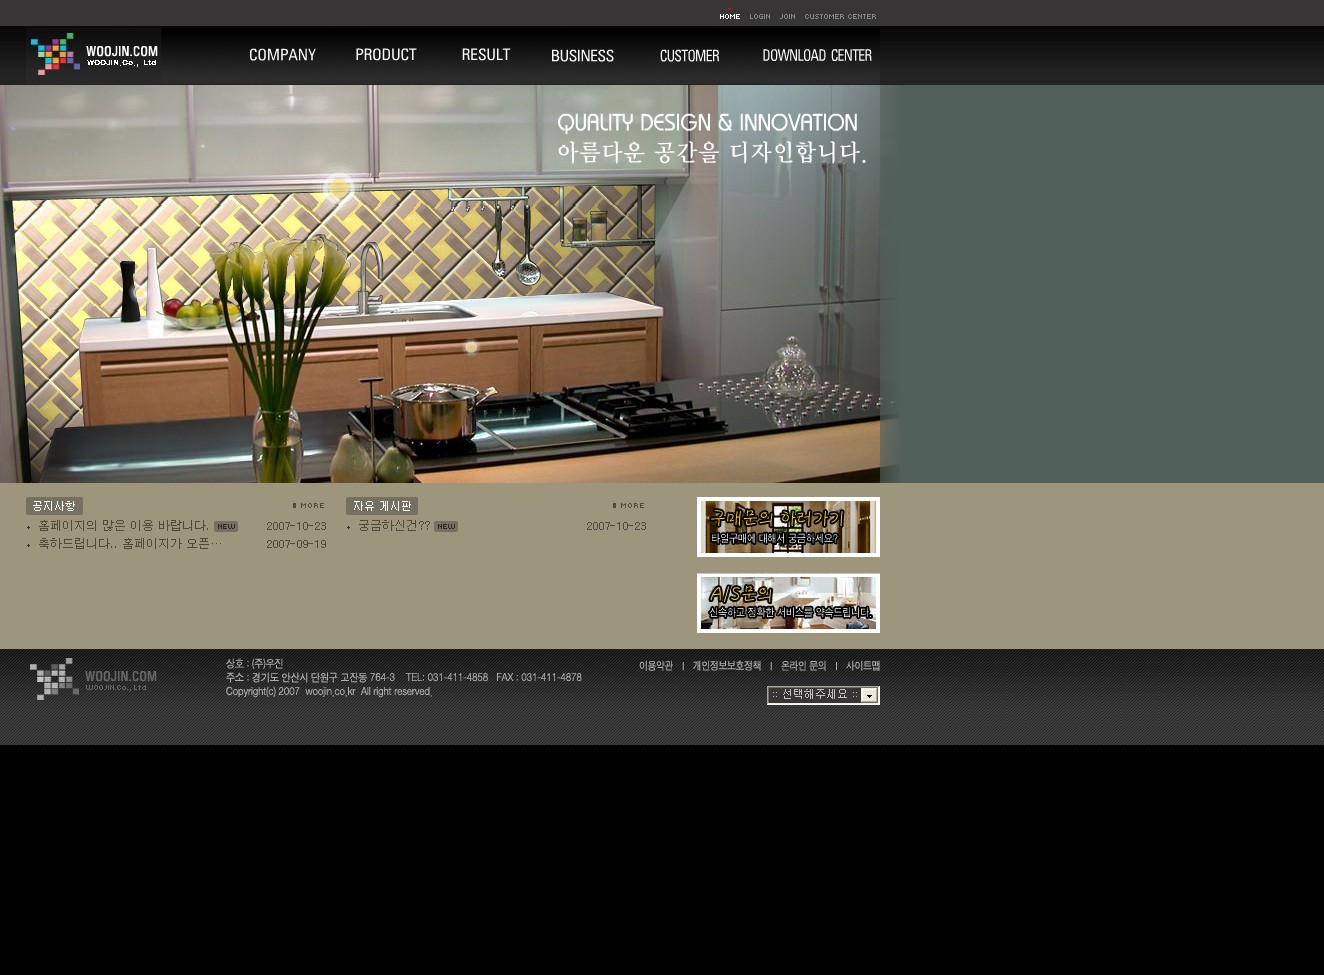
Task: Click the 구매문의 하러가기 banner
Action: pyautogui.click(x=788, y=527)
